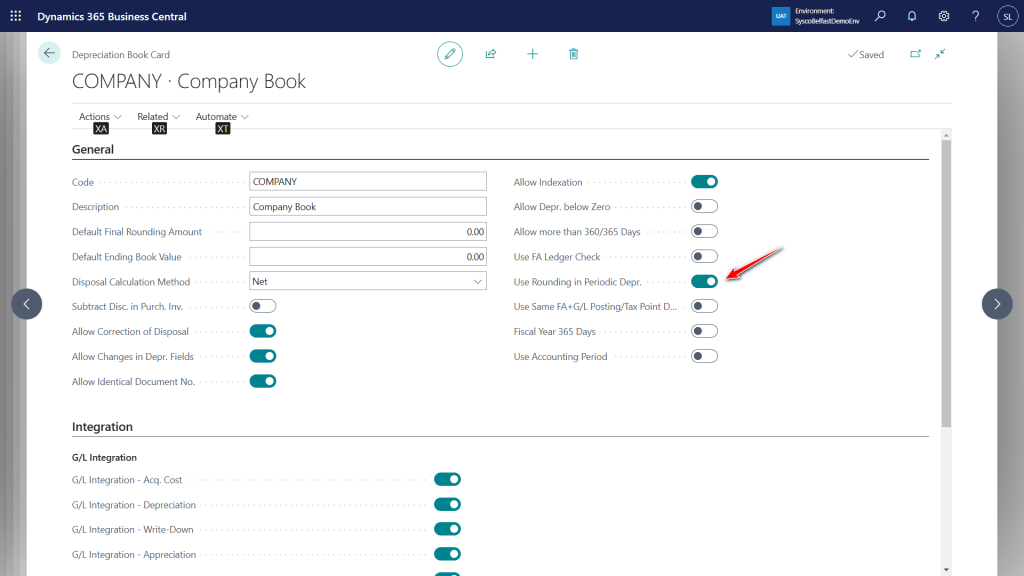The width and height of the screenshot is (1024, 576).
Task: Go to next record arrow
Action: click(997, 304)
